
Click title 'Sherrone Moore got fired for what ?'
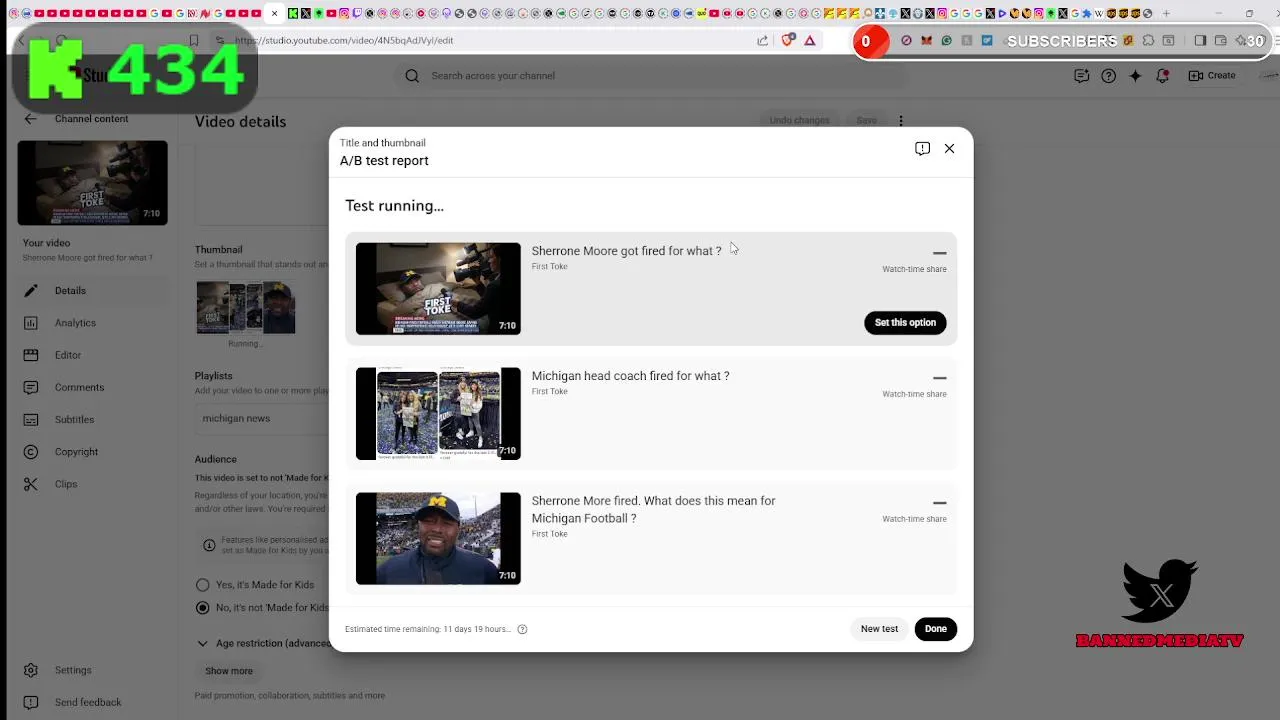pos(626,251)
